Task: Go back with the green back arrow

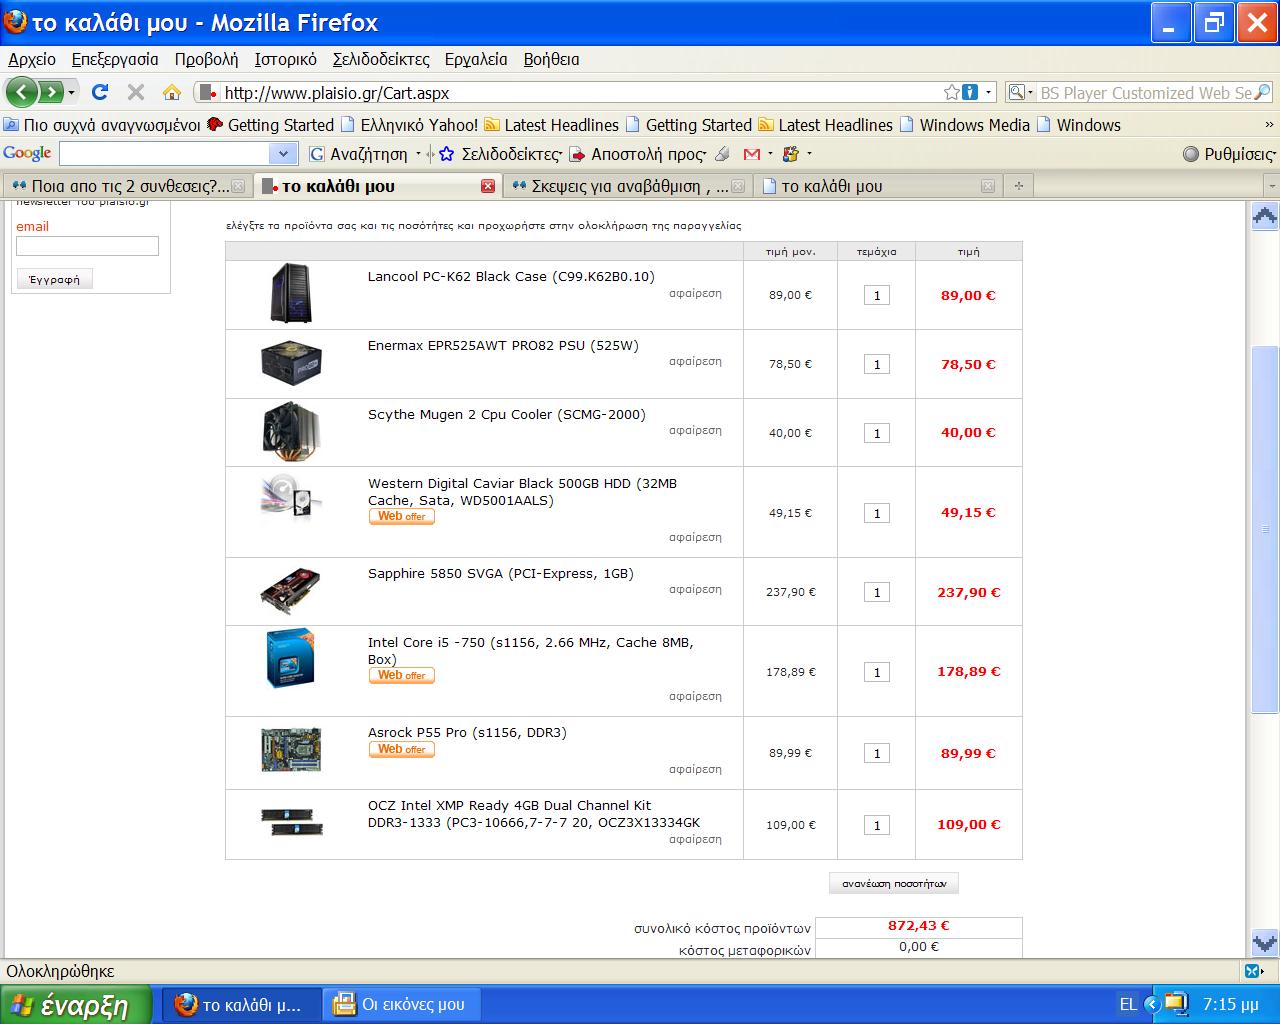Action: point(22,92)
